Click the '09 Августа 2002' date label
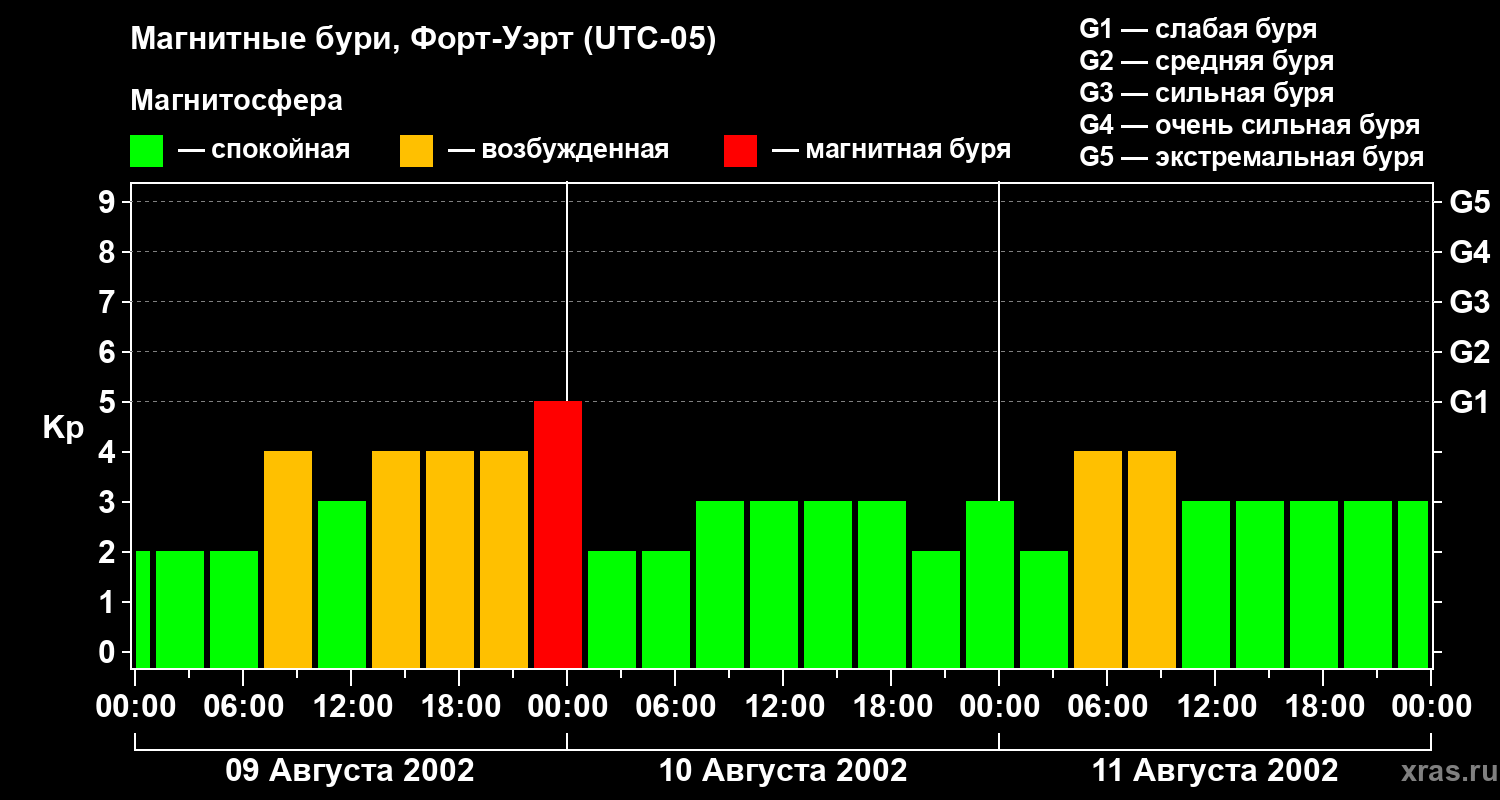Viewport: 1500px width, 800px height. 350,770
